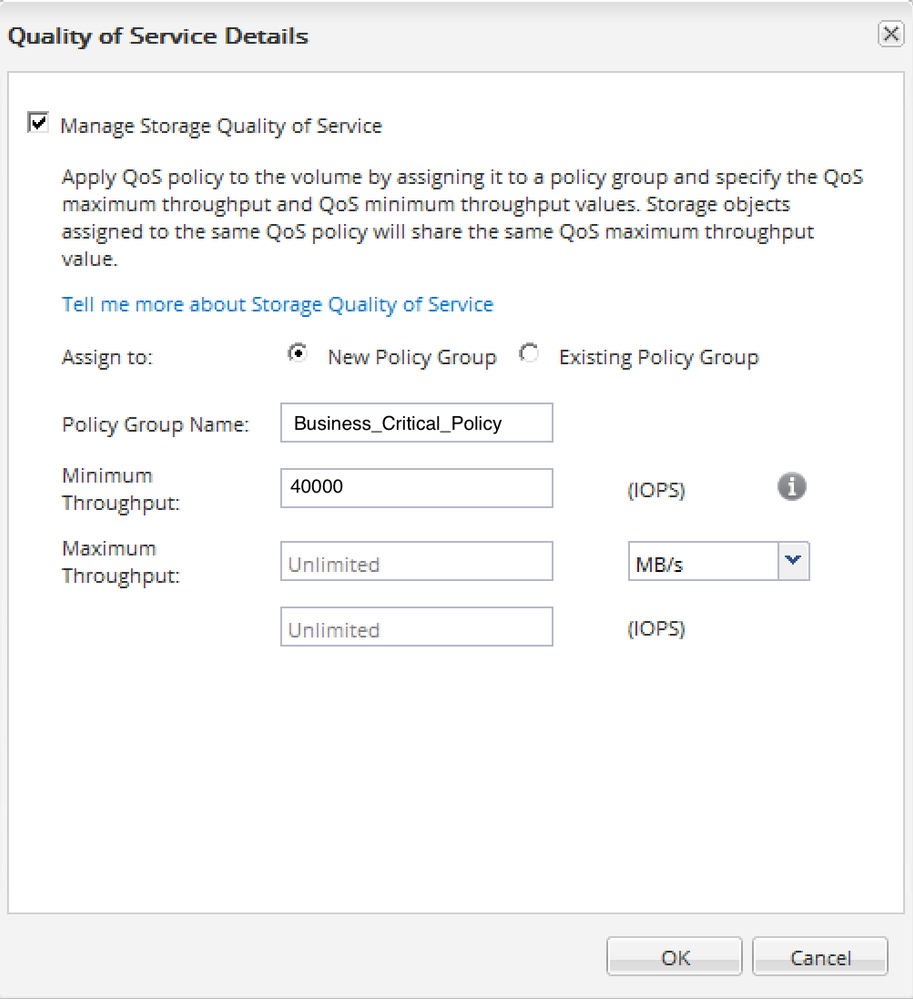Expand the MB/s unit dropdown arrow
Screen dimensions: 913x999
point(793,562)
